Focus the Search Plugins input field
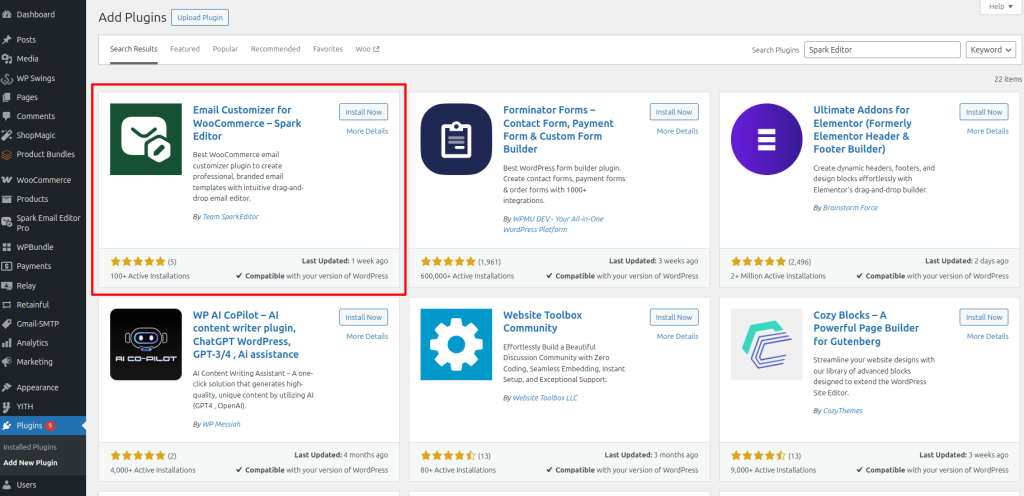Viewport: 1024px width, 496px height. coord(882,50)
